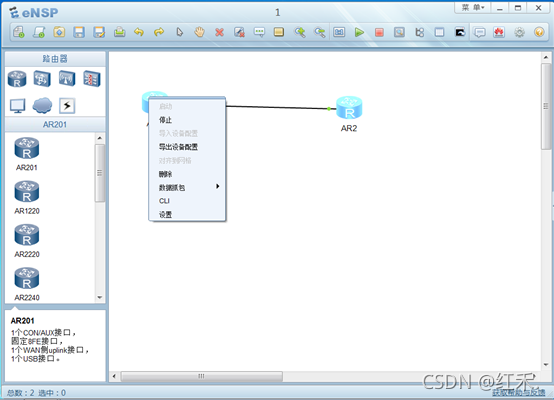Click the canvas vertical scroll up arrow
Screen dimensions: 554x400
click(x=546, y=57)
